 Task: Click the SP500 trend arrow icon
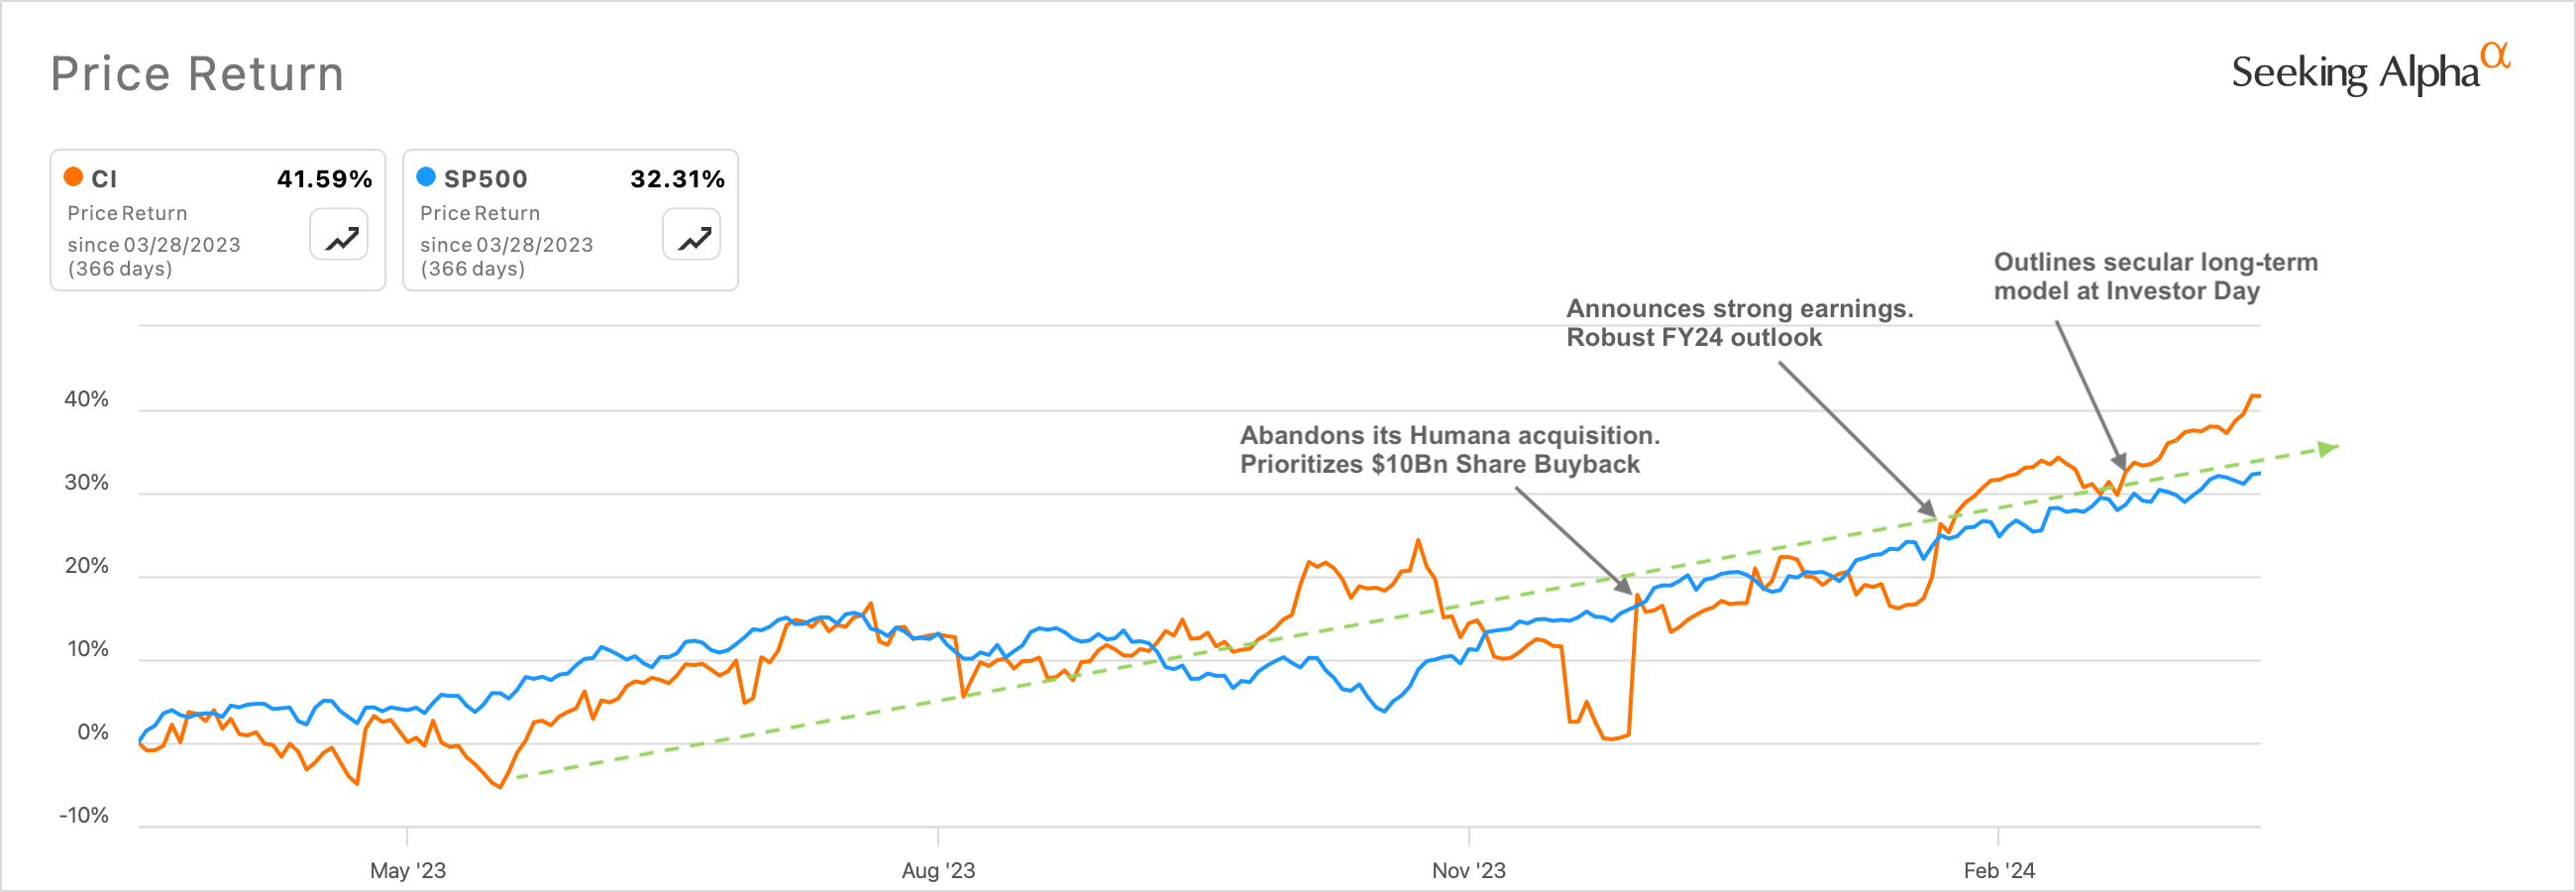pyautogui.click(x=692, y=236)
